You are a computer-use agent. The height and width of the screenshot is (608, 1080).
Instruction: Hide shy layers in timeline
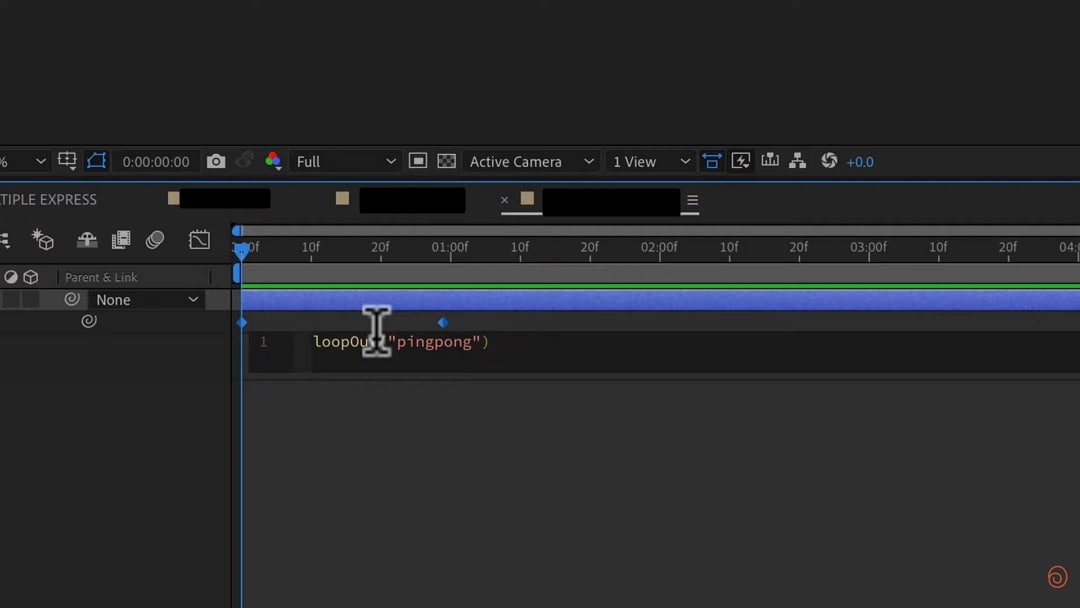tap(87, 240)
